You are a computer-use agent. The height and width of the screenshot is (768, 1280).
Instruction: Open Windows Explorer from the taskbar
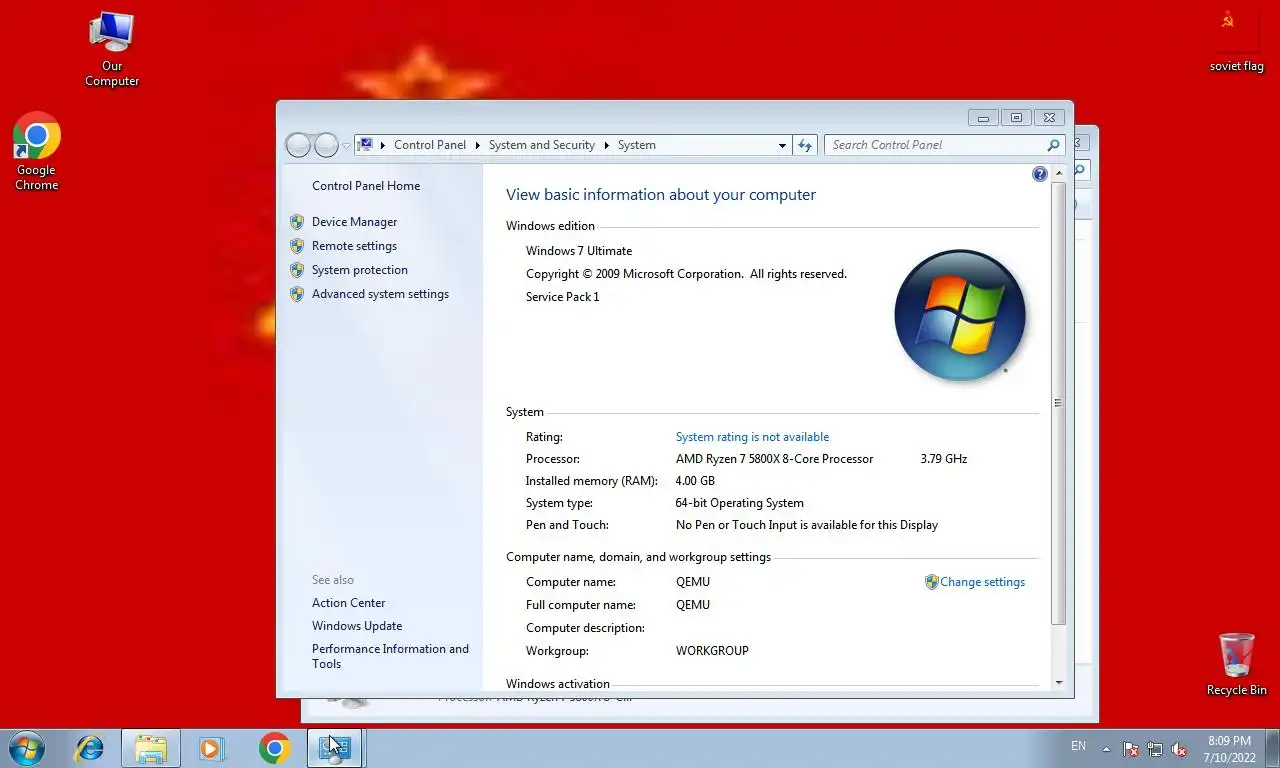[x=151, y=748]
